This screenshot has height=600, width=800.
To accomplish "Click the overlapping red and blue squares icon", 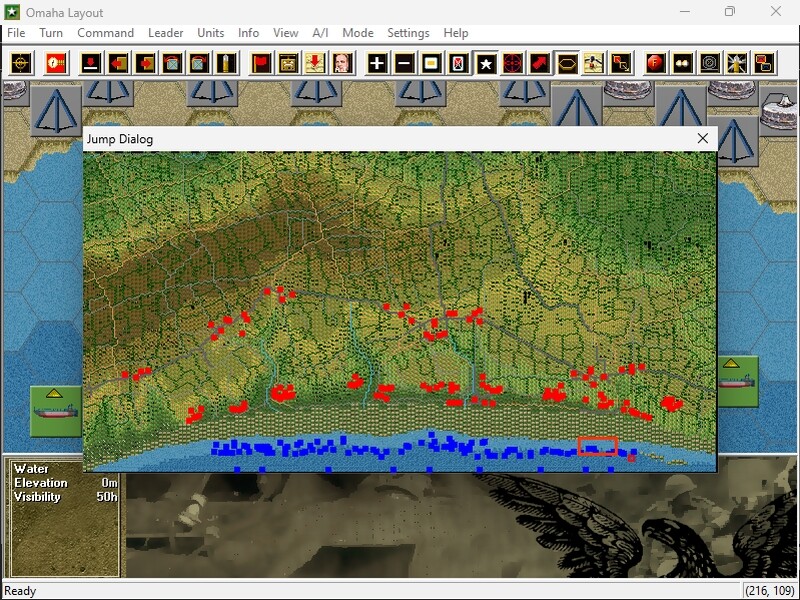I will (x=764, y=63).
